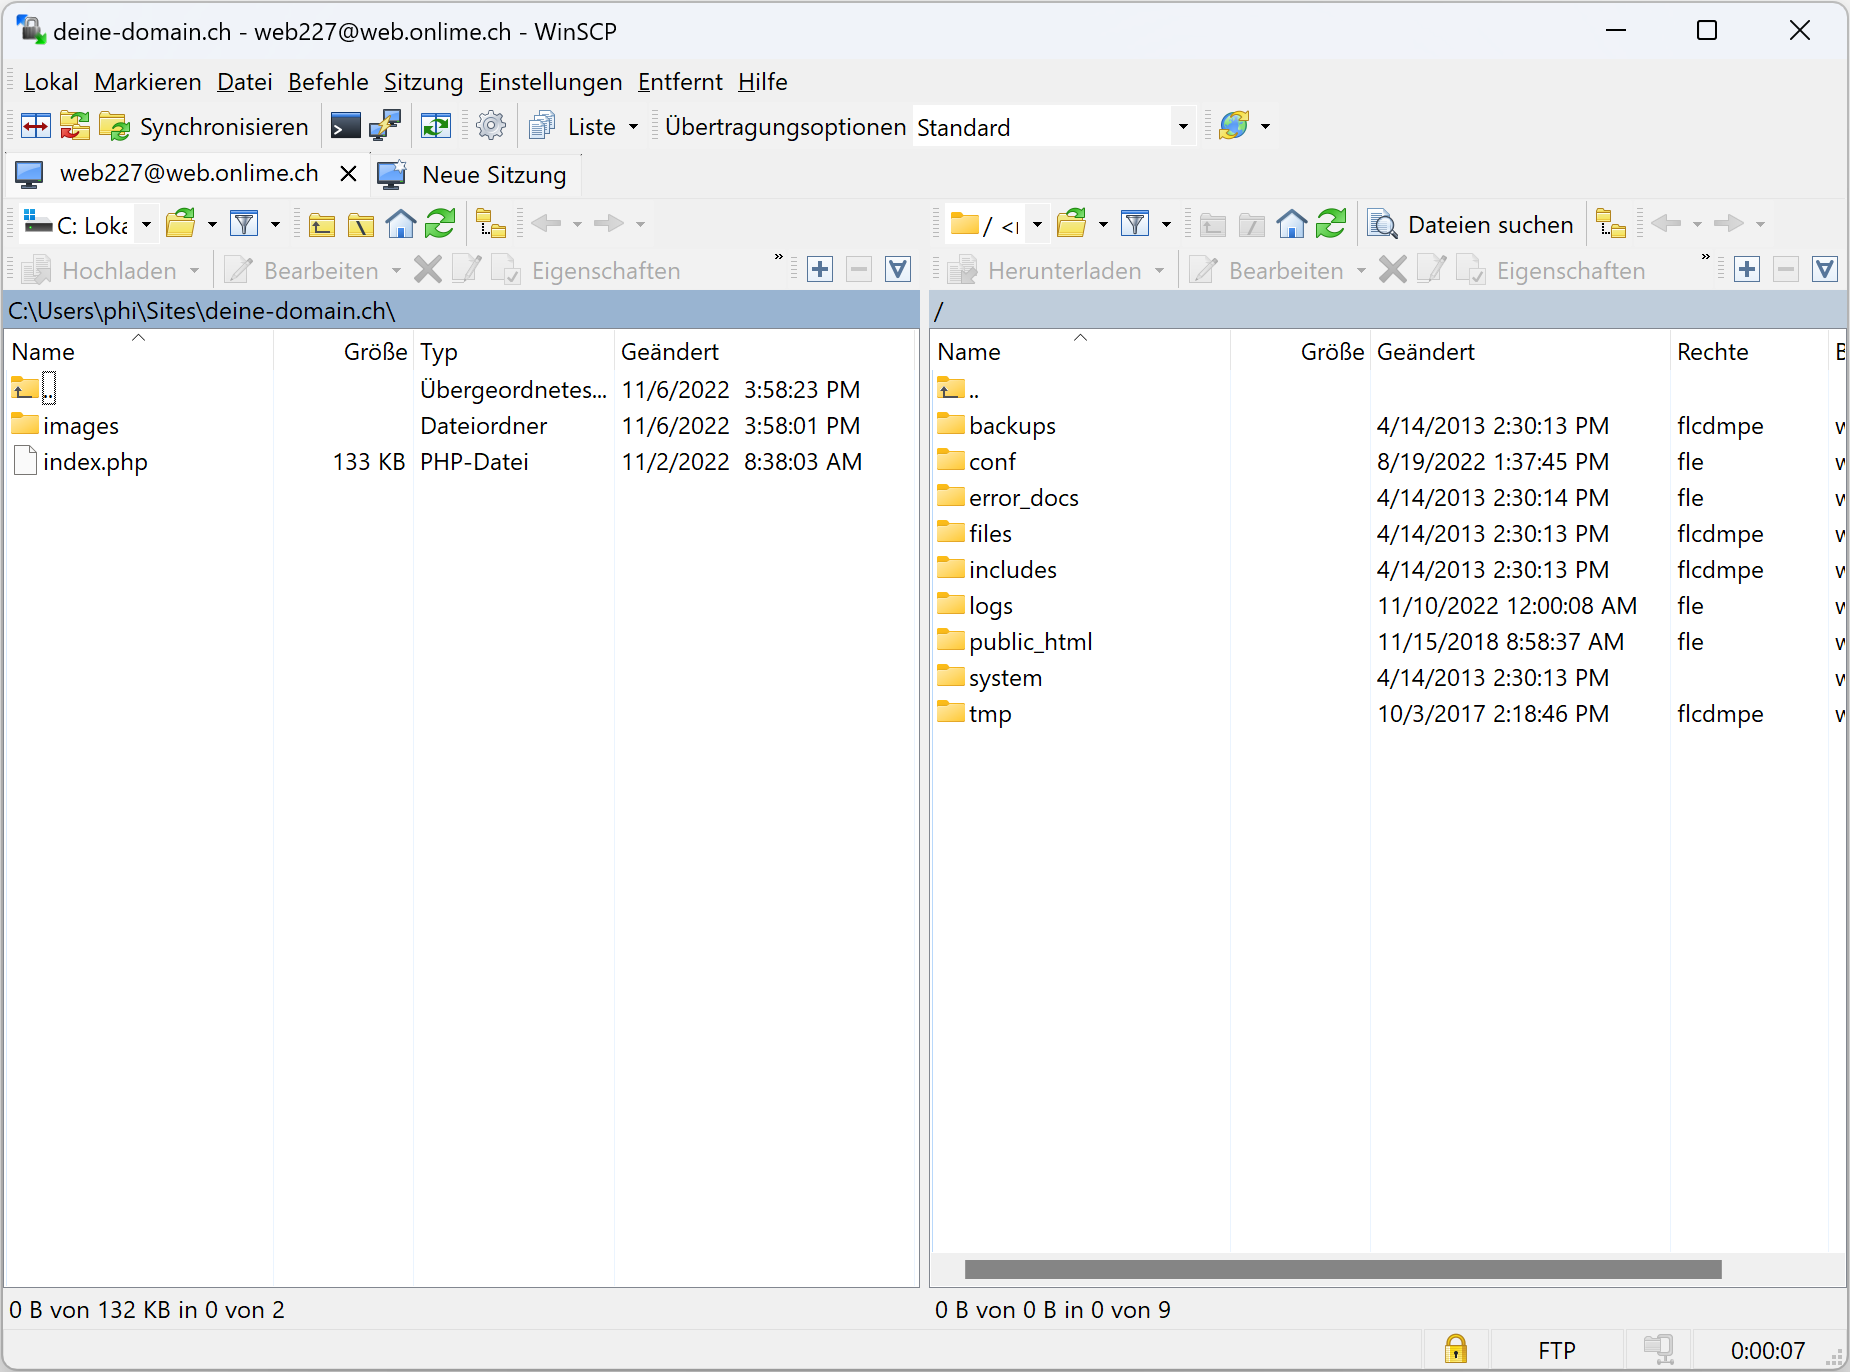Click the lock icon in status bar
The height and width of the screenshot is (1372, 1850).
(1456, 1349)
